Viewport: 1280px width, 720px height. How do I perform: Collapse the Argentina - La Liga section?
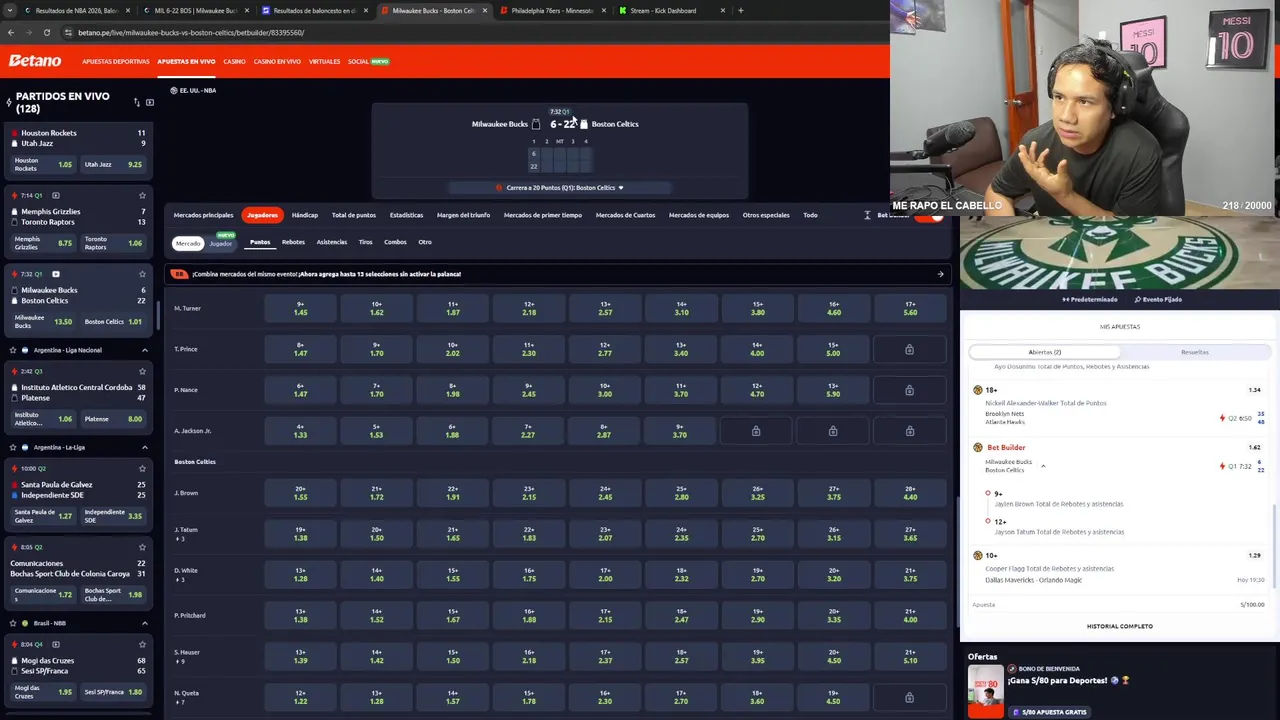pos(144,447)
